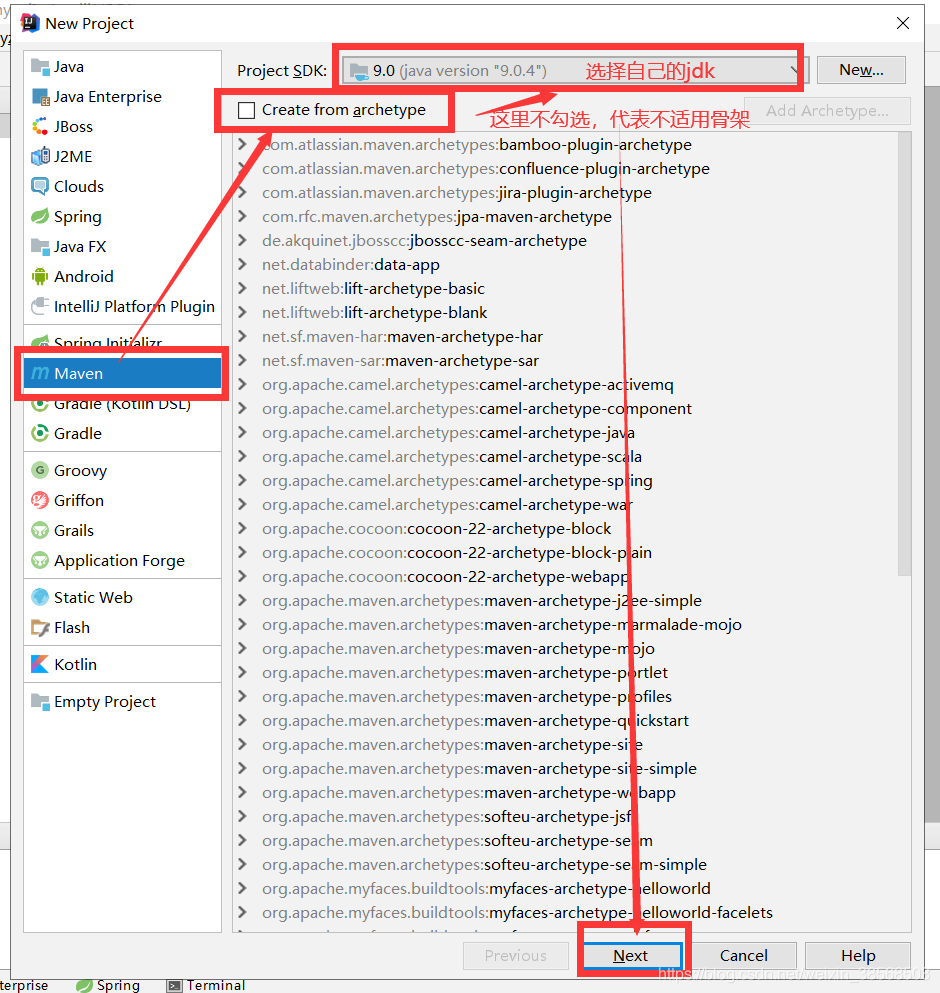This screenshot has height=993, width=940.
Task: Choose the J2ME phone icon
Action: click(40, 156)
